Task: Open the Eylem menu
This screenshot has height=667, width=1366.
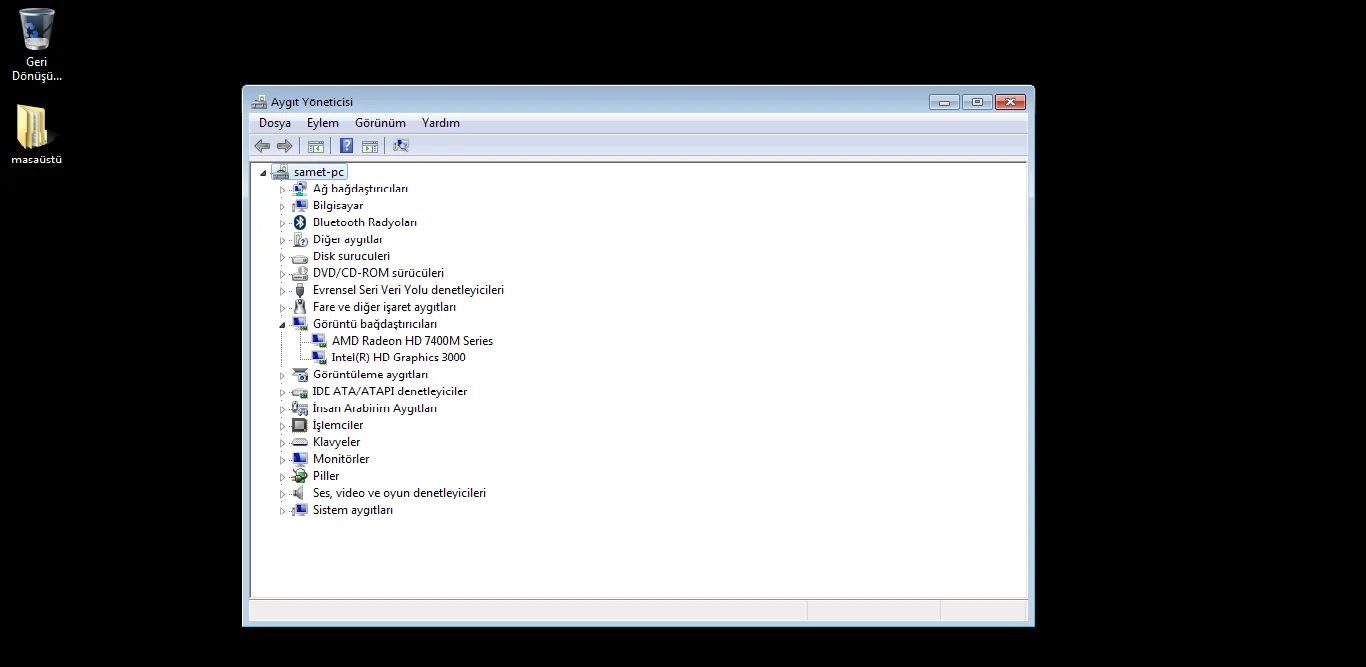Action: [323, 123]
